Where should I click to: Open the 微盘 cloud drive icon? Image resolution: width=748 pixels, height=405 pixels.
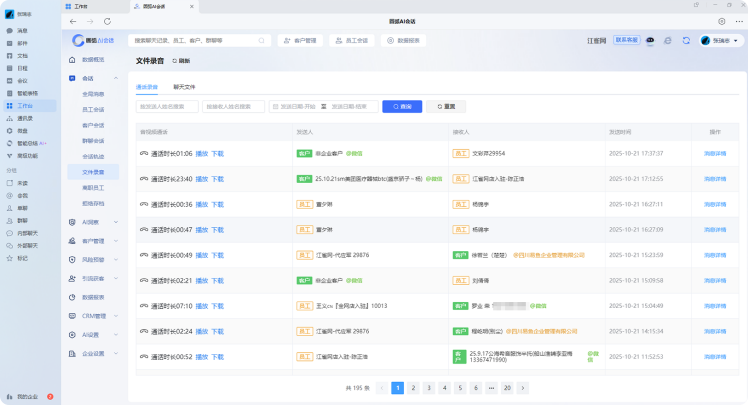click(x=21, y=130)
